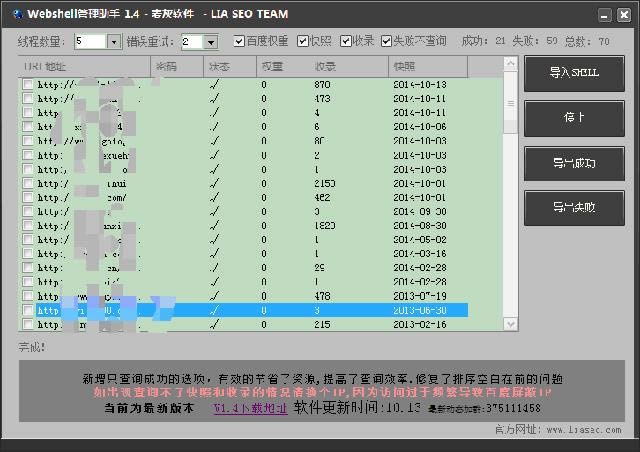Open the thread count dropdown showing 5
The height and width of the screenshot is (452, 640).
114,42
